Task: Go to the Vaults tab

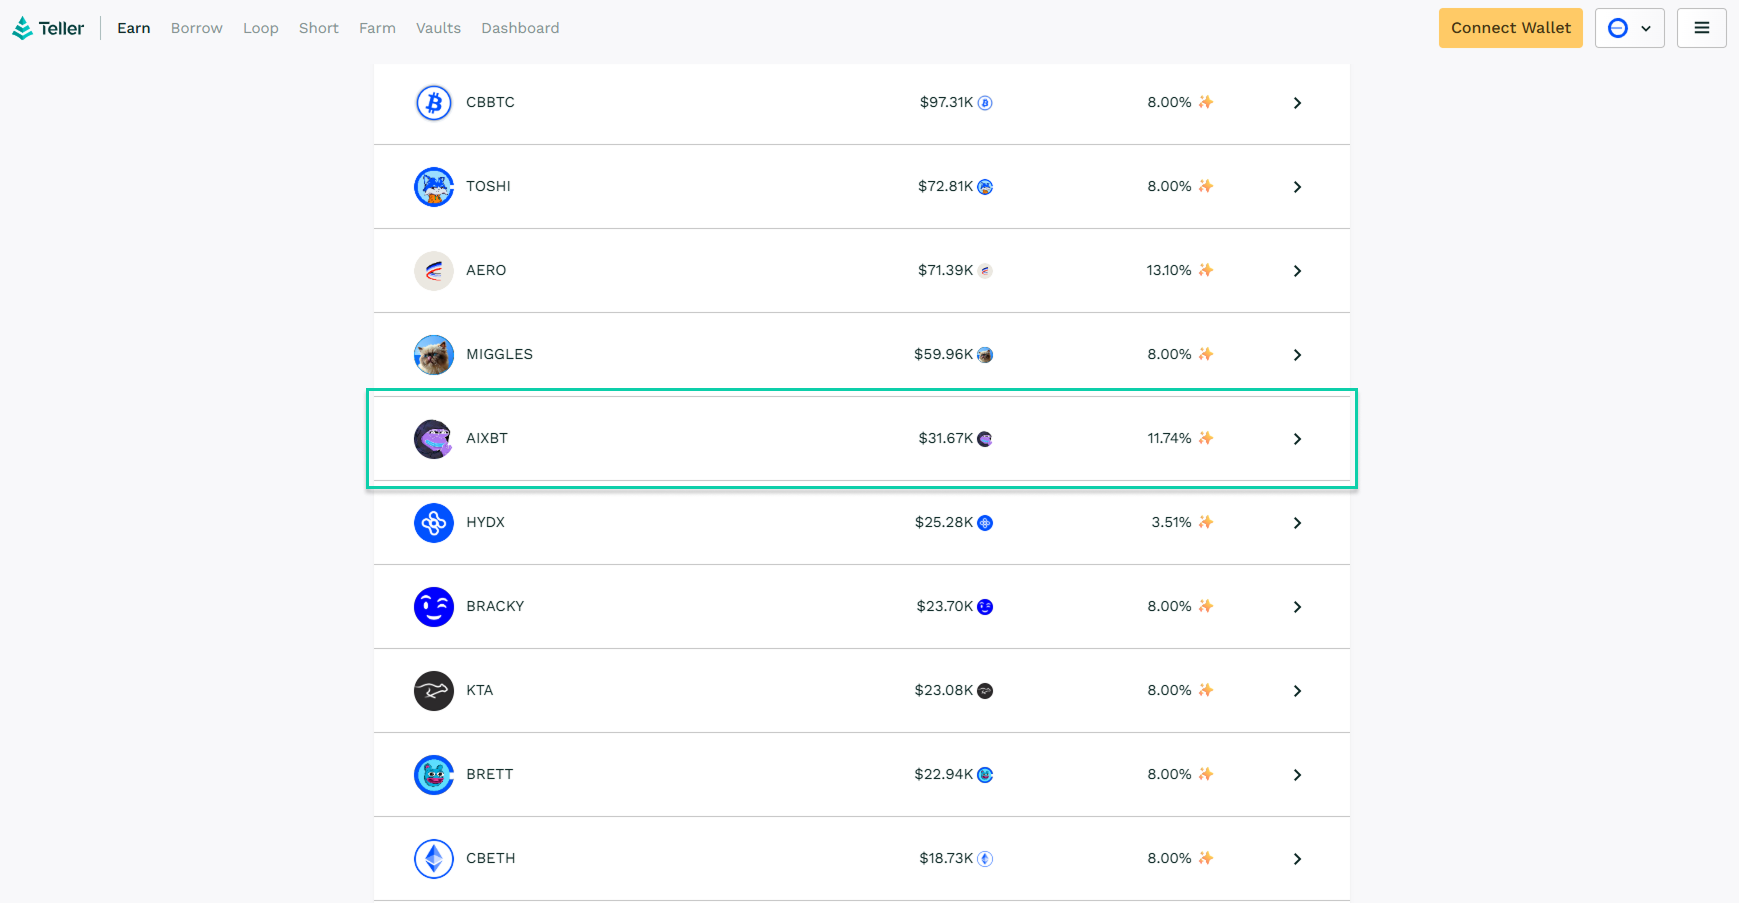Action: 438,28
